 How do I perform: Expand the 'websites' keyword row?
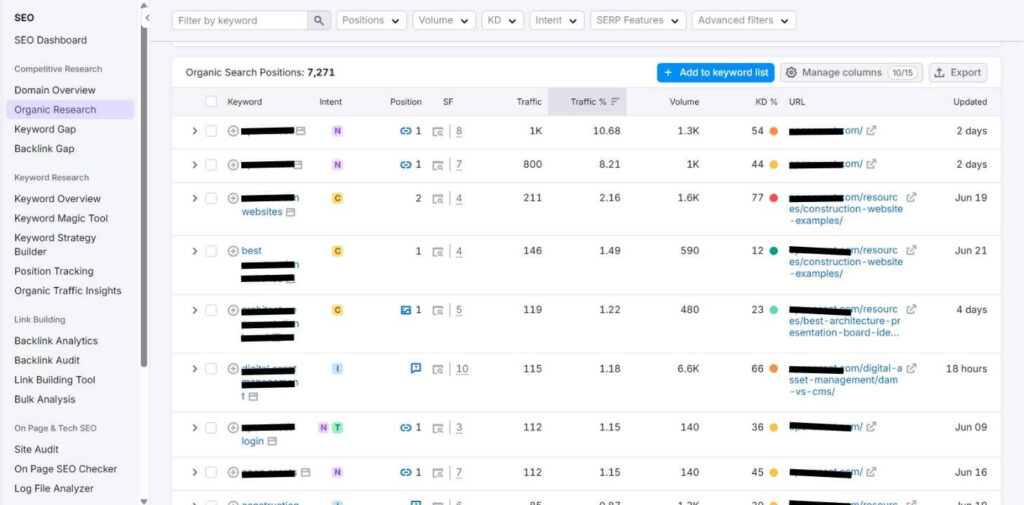coord(194,198)
